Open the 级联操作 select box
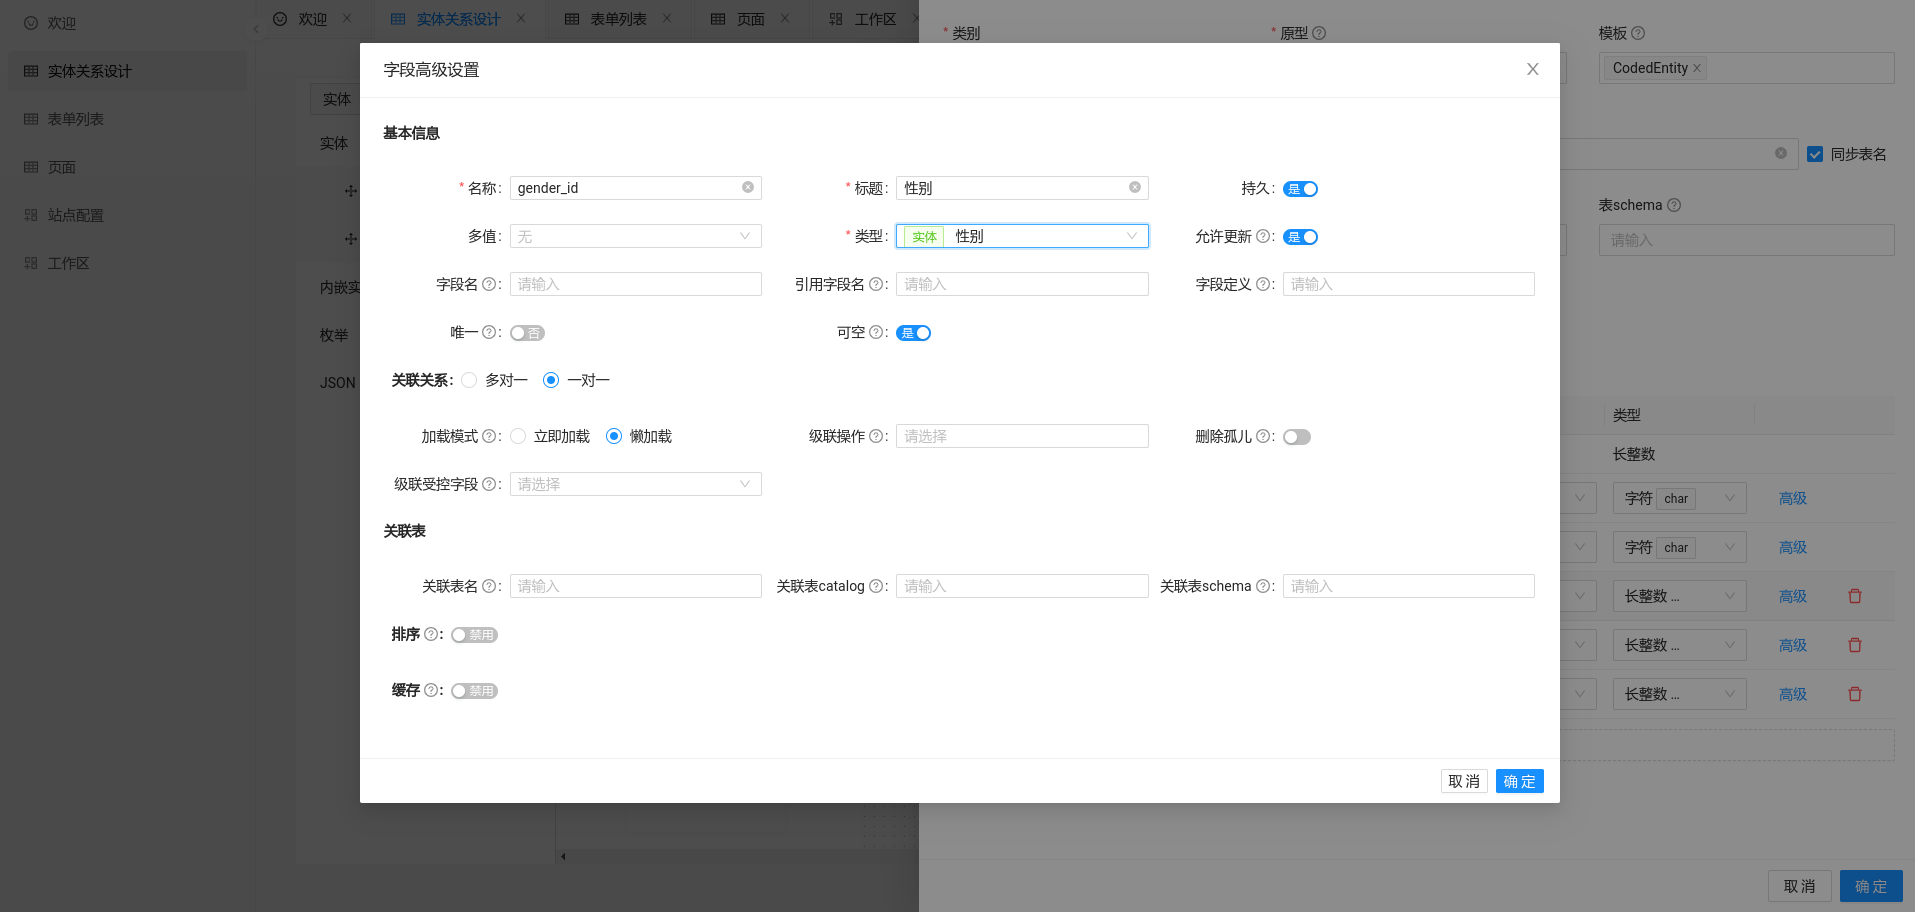Image resolution: width=1915 pixels, height=912 pixels. coord(1022,436)
